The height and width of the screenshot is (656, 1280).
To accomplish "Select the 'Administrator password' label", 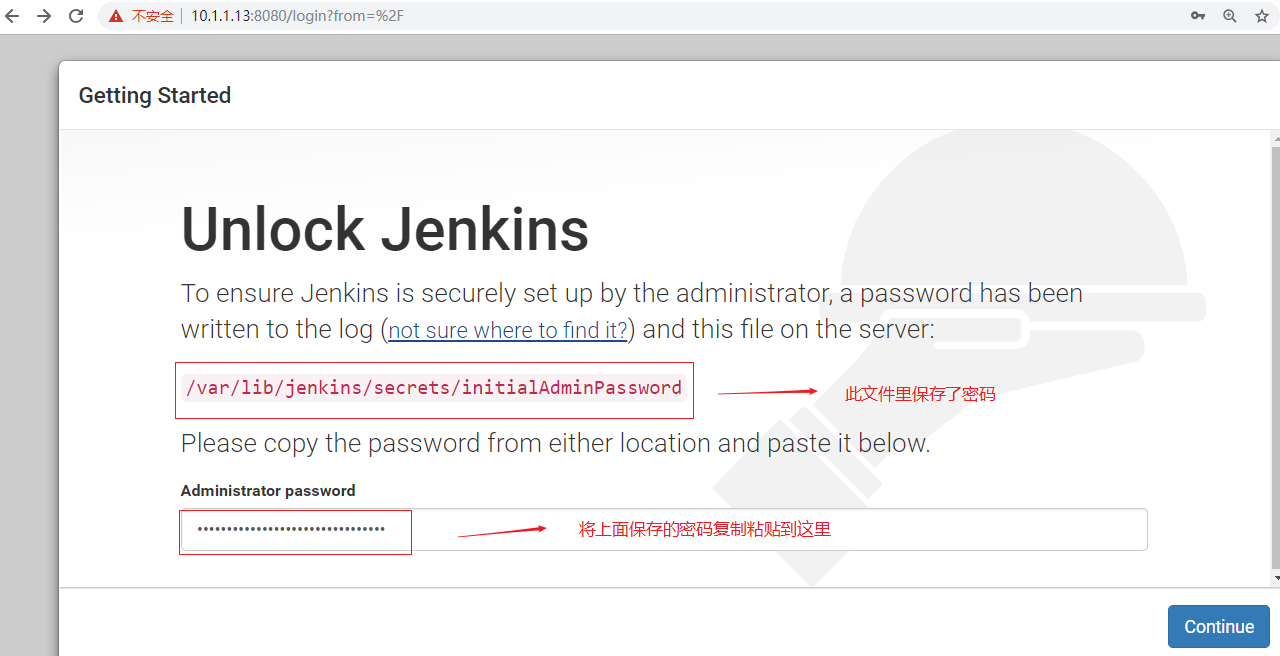I will coord(268,491).
